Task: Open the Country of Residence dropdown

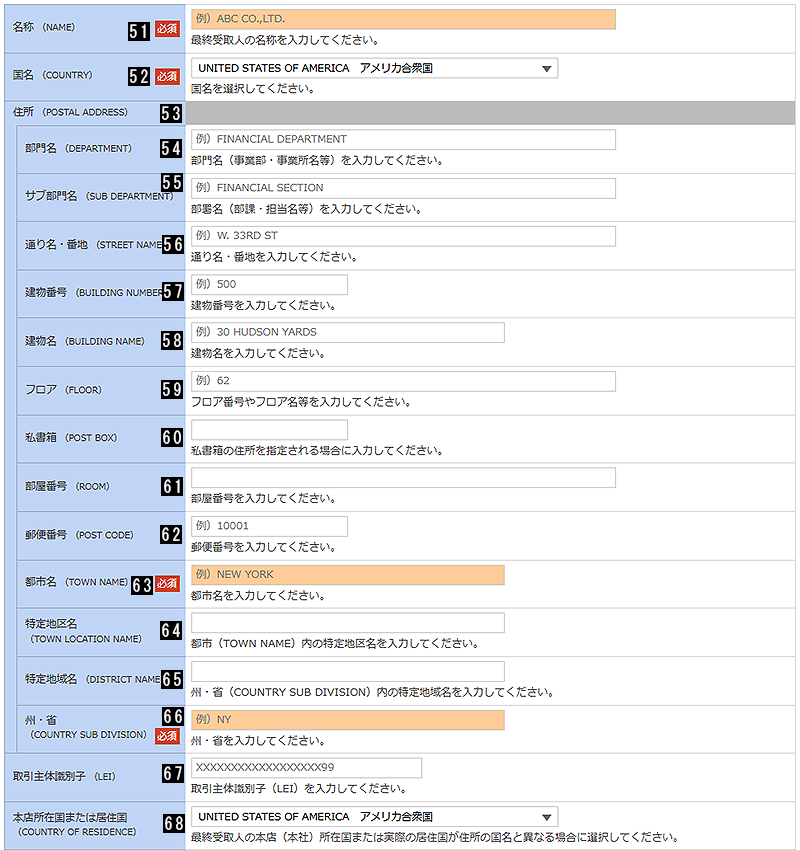Action: pyautogui.click(x=375, y=817)
